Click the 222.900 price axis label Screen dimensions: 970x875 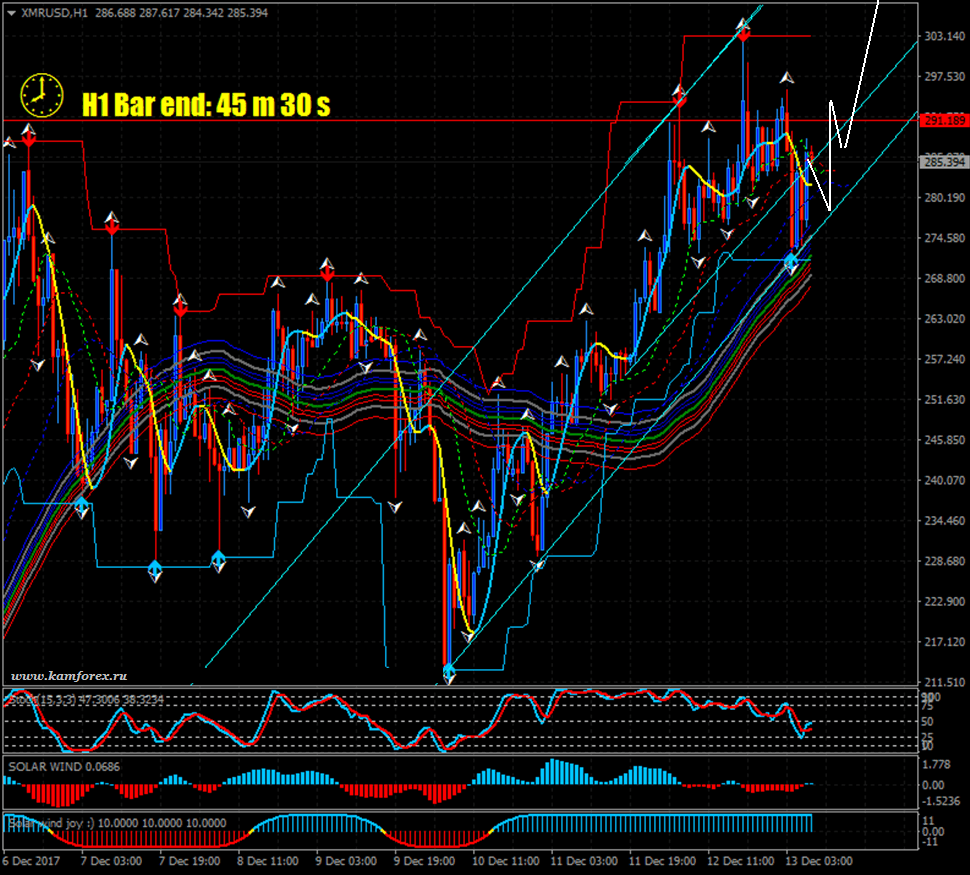pyautogui.click(x=945, y=601)
